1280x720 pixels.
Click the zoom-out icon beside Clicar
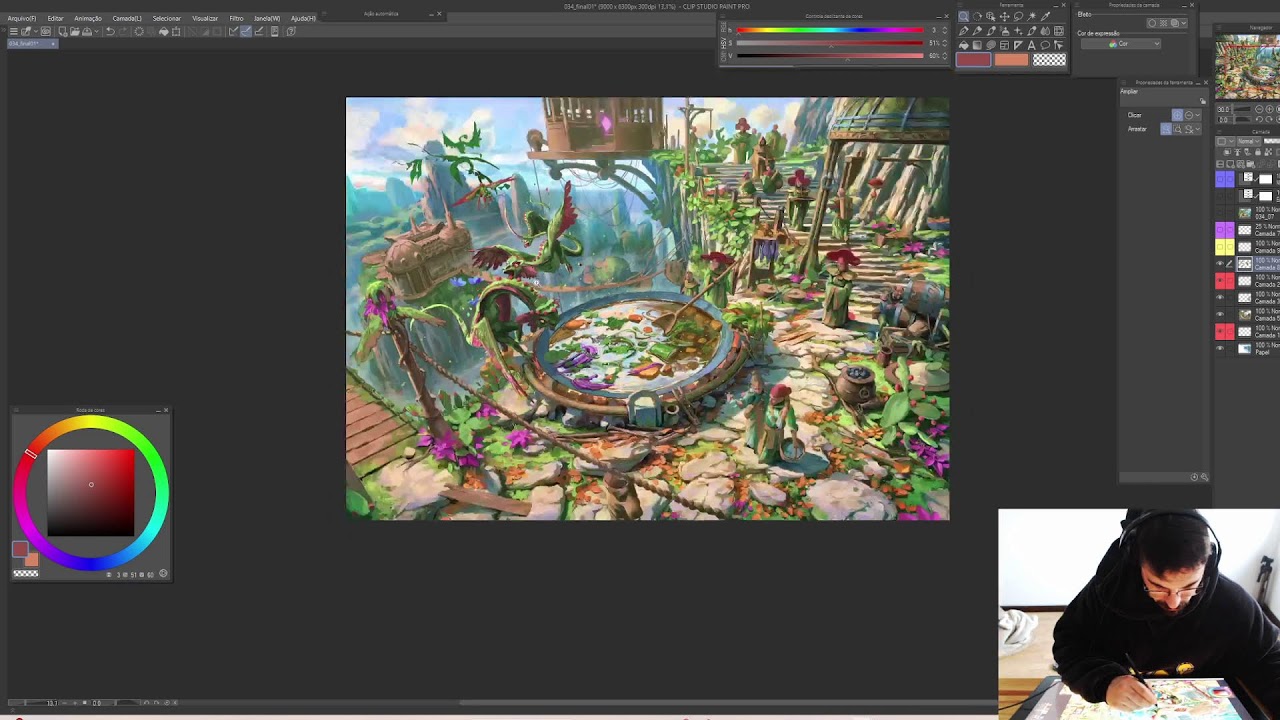point(1189,115)
